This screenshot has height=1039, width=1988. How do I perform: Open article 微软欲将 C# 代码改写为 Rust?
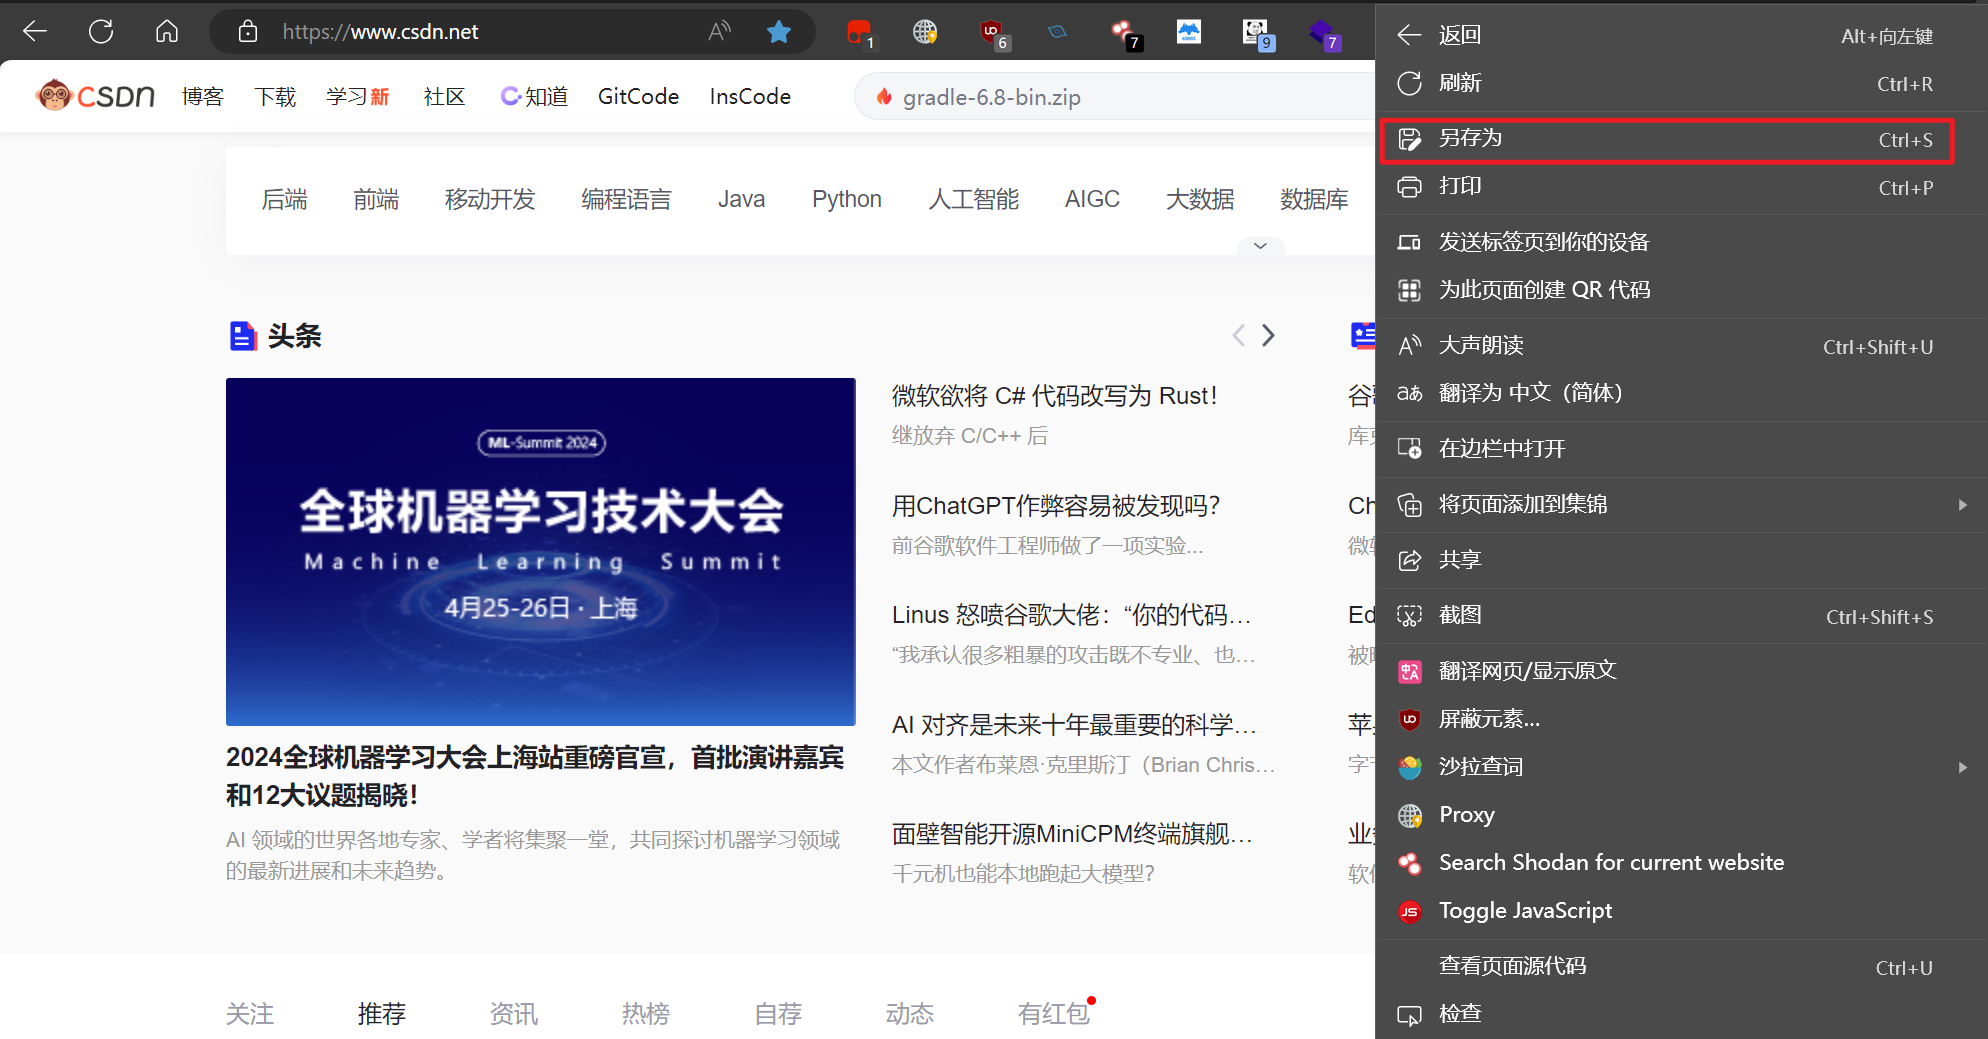(x=1054, y=396)
